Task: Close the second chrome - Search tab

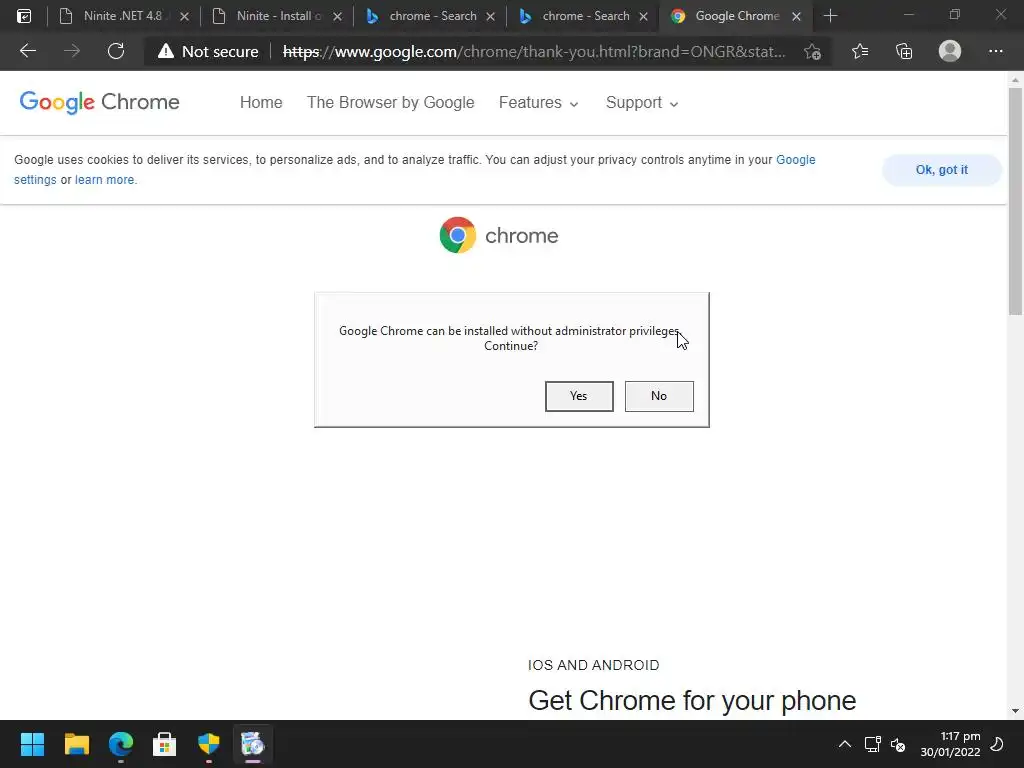Action: click(x=643, y=16)
